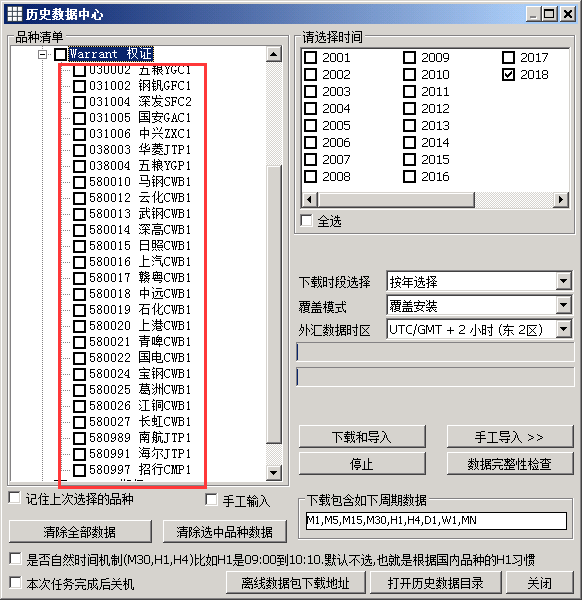582x600 pixels.
Task: Open the 外汇数据时区 timezone dropdown
Action: (x=563, y=329)
